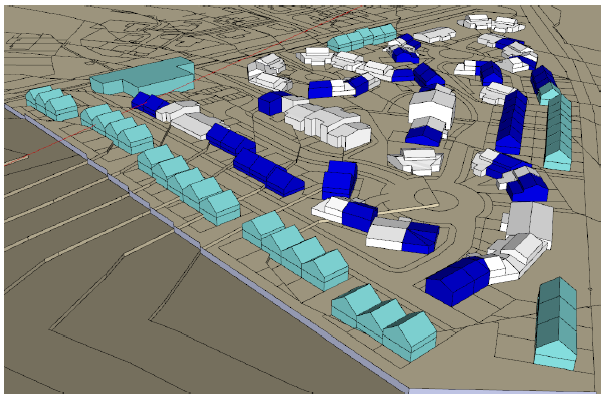The width and height of the screenshot is (605, 399).
Task: Pick the circular cul-de-sac outline in the center
Action: coord(436,201)
